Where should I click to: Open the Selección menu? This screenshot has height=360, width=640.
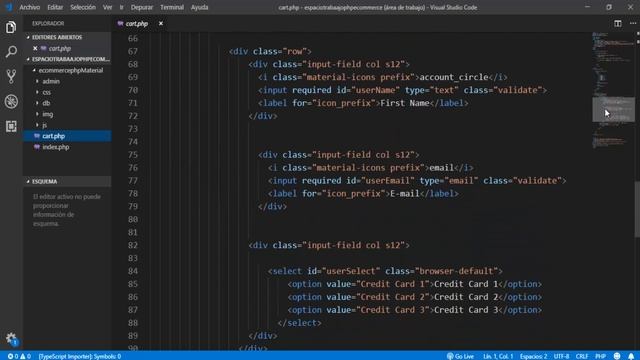(83, 7)
